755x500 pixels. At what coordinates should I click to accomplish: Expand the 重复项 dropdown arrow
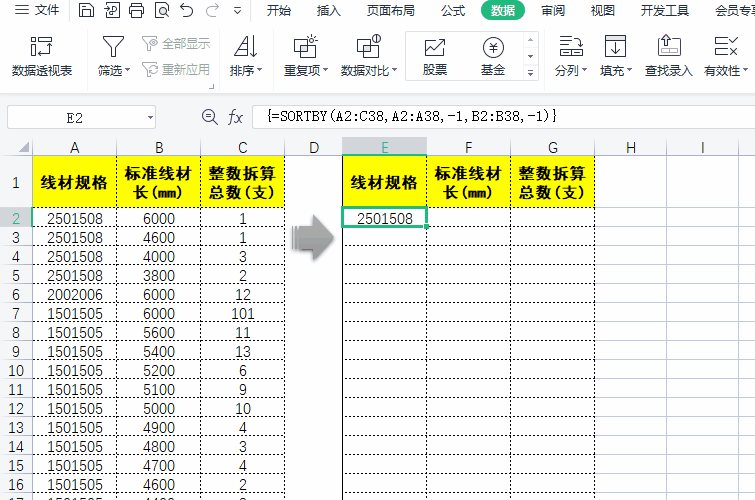(x=325, y=70)
